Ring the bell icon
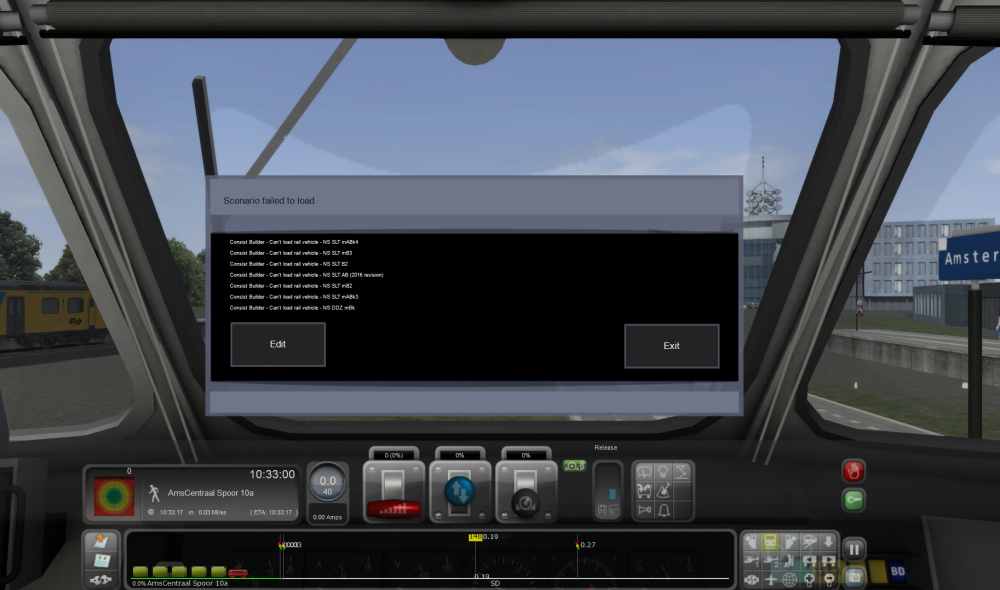This screenshot has width=1000, height=590. [664, 510]
